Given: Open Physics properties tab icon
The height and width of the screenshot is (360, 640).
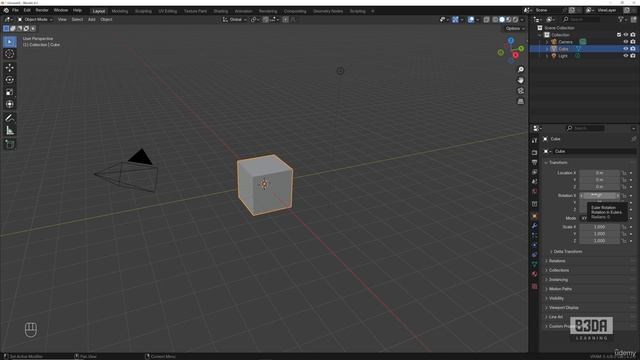Looking at the screenshot, I should click(x=535, y=245).
